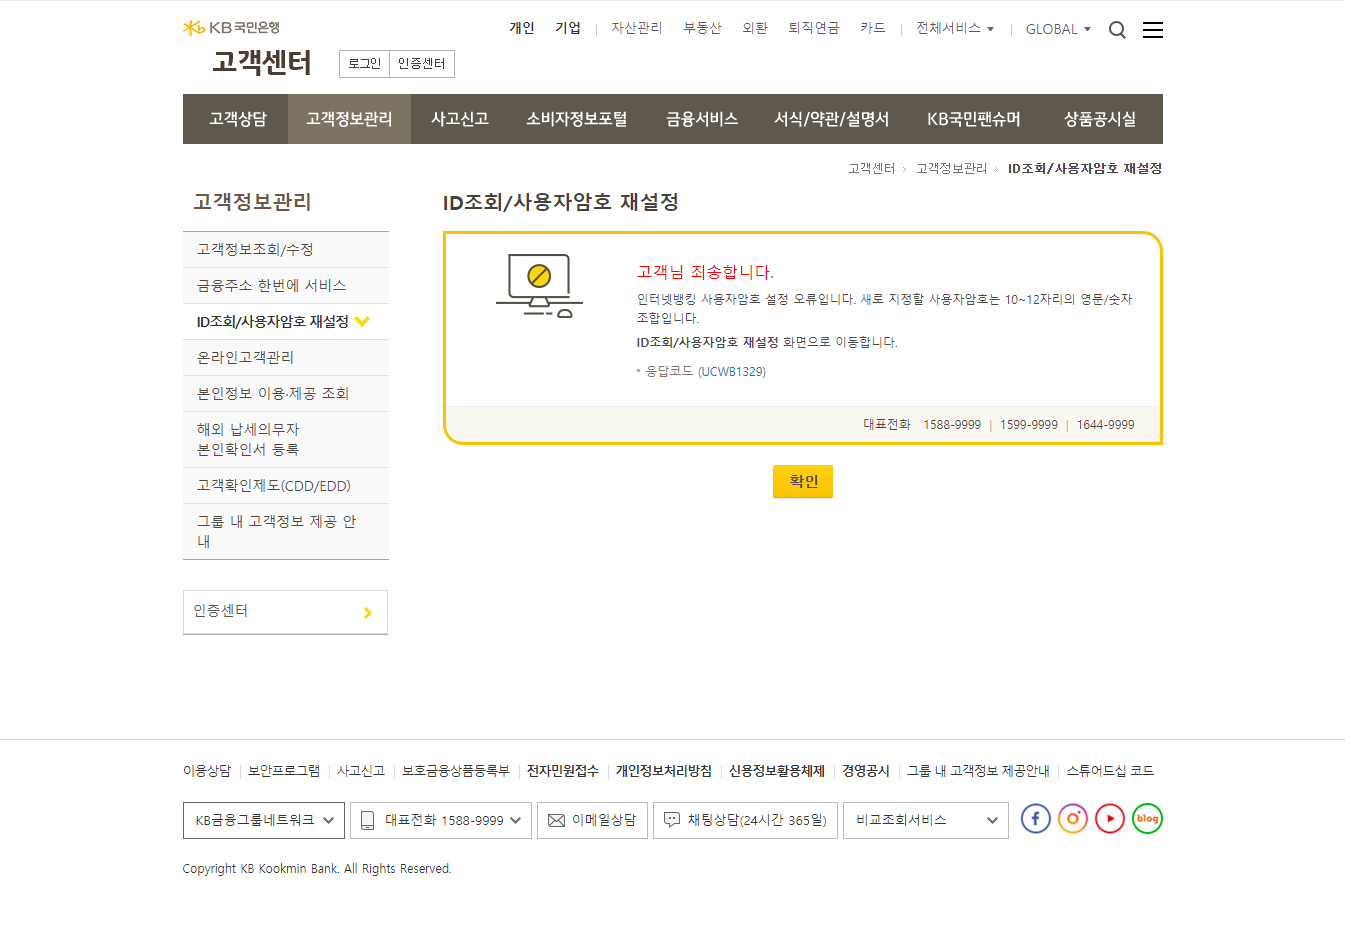1345x941 pixels.
Task: Open the 상품공시실 menu tab
Action: click(x=1100, y=119)
